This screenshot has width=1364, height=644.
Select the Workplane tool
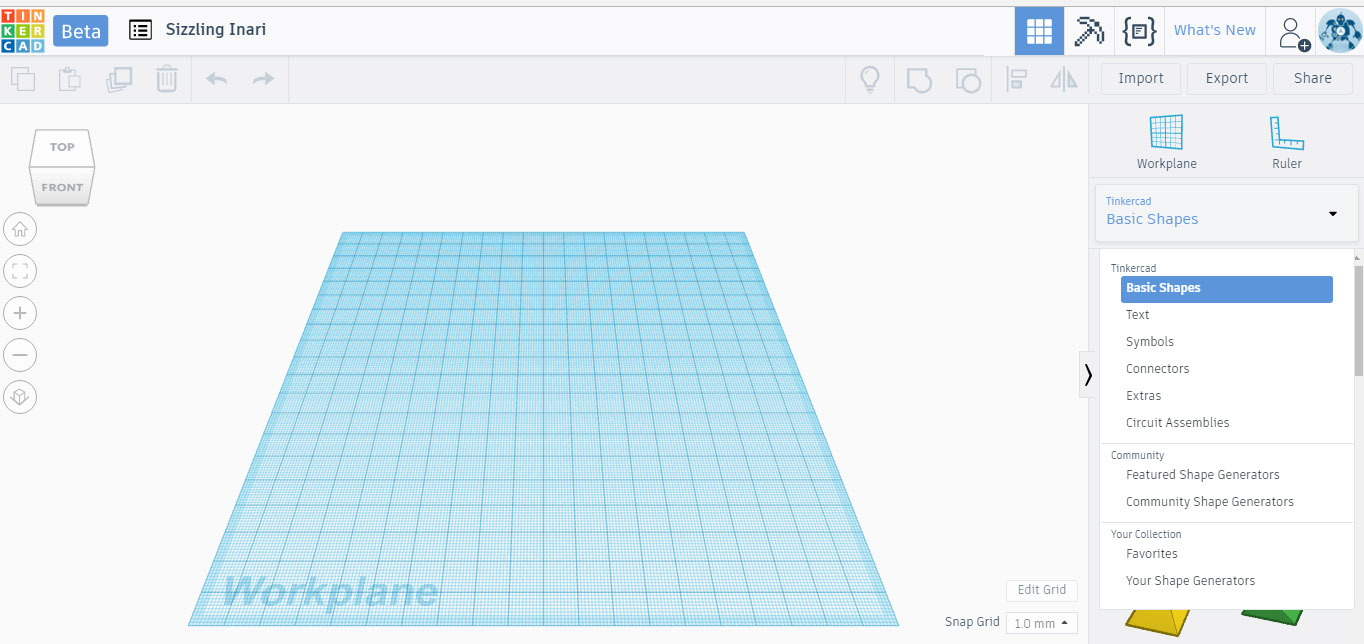point(1166,142)
